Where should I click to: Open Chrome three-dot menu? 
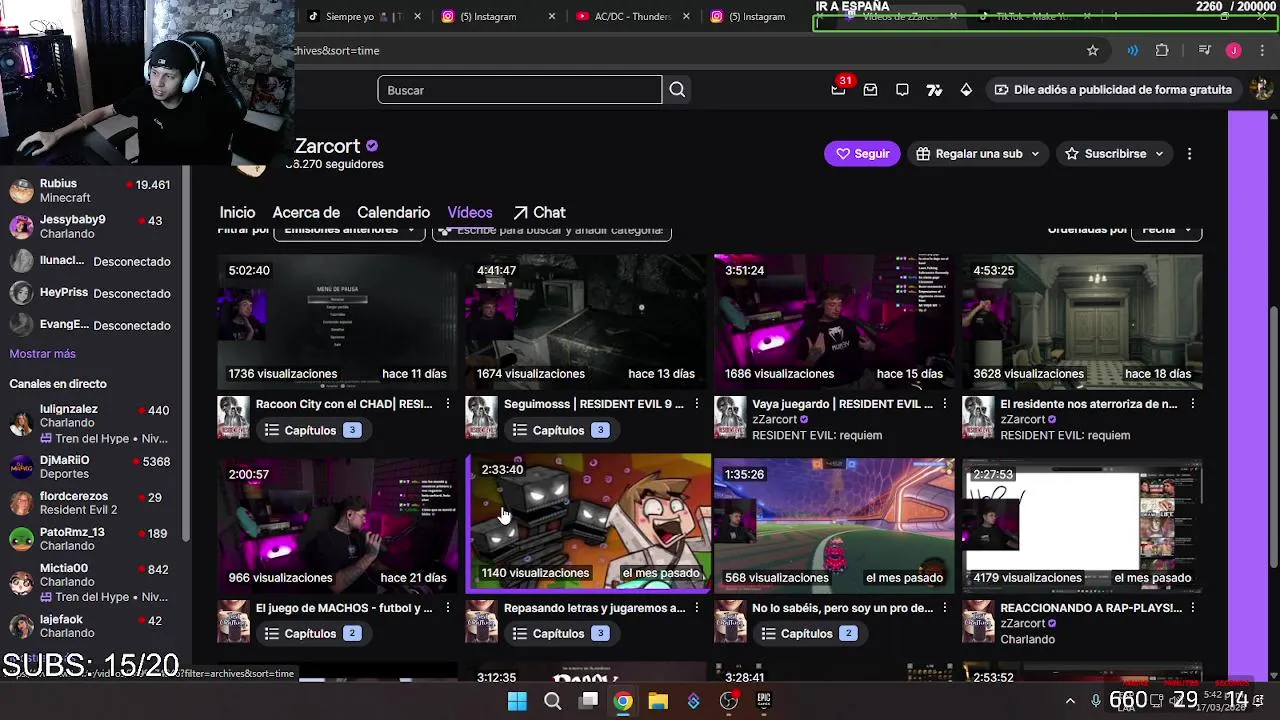(x=1262, y=50)
